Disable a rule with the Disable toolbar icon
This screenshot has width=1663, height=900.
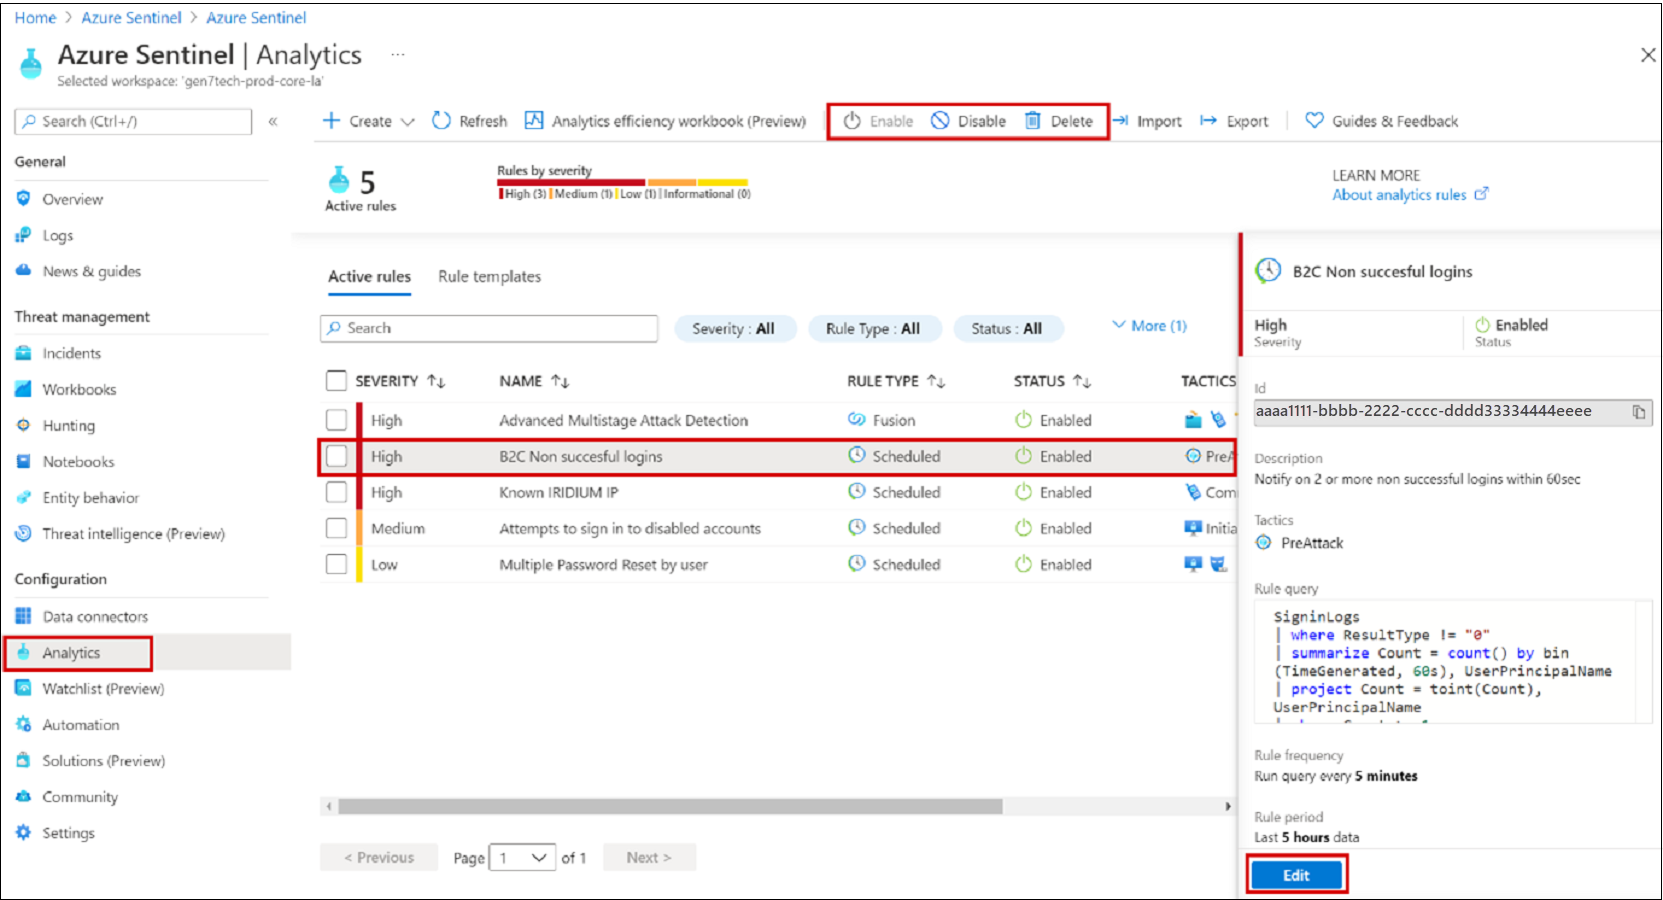tap(967, 120)
